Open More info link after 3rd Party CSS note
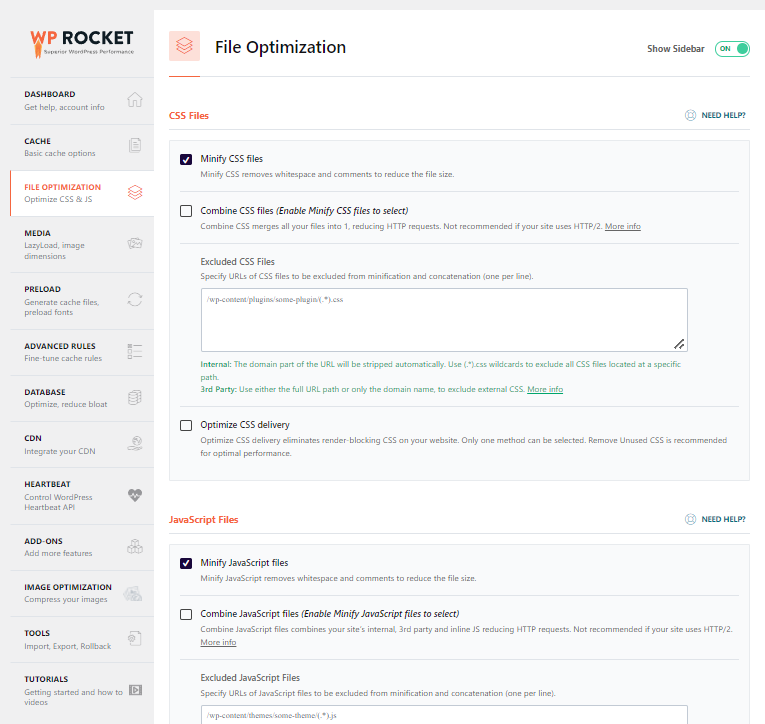 (x=545, y=389)
